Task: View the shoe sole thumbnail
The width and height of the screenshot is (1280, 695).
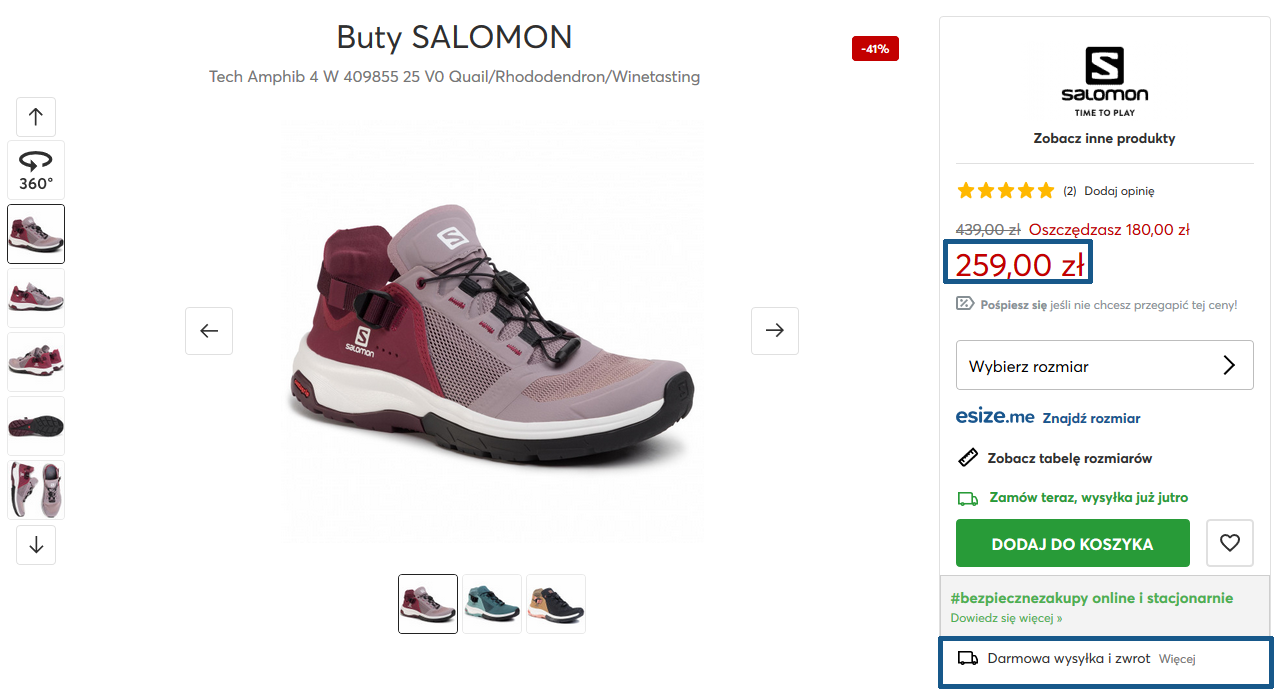Action: point(36,426)
